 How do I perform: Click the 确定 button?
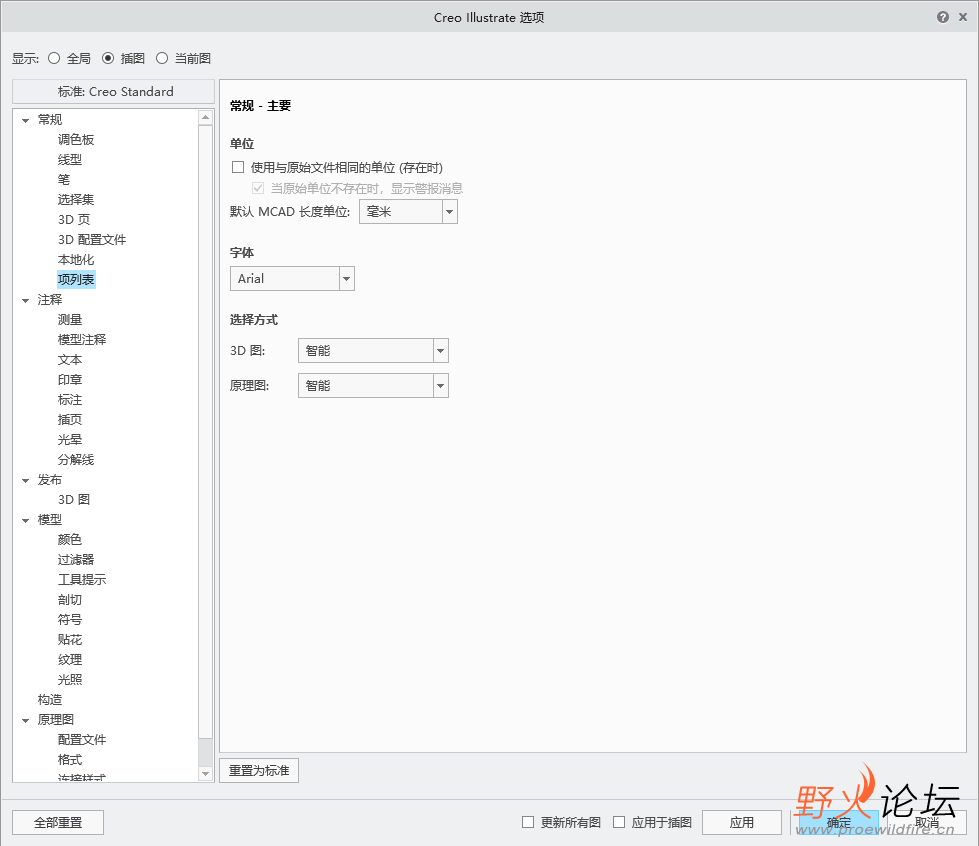click(839, 822)
